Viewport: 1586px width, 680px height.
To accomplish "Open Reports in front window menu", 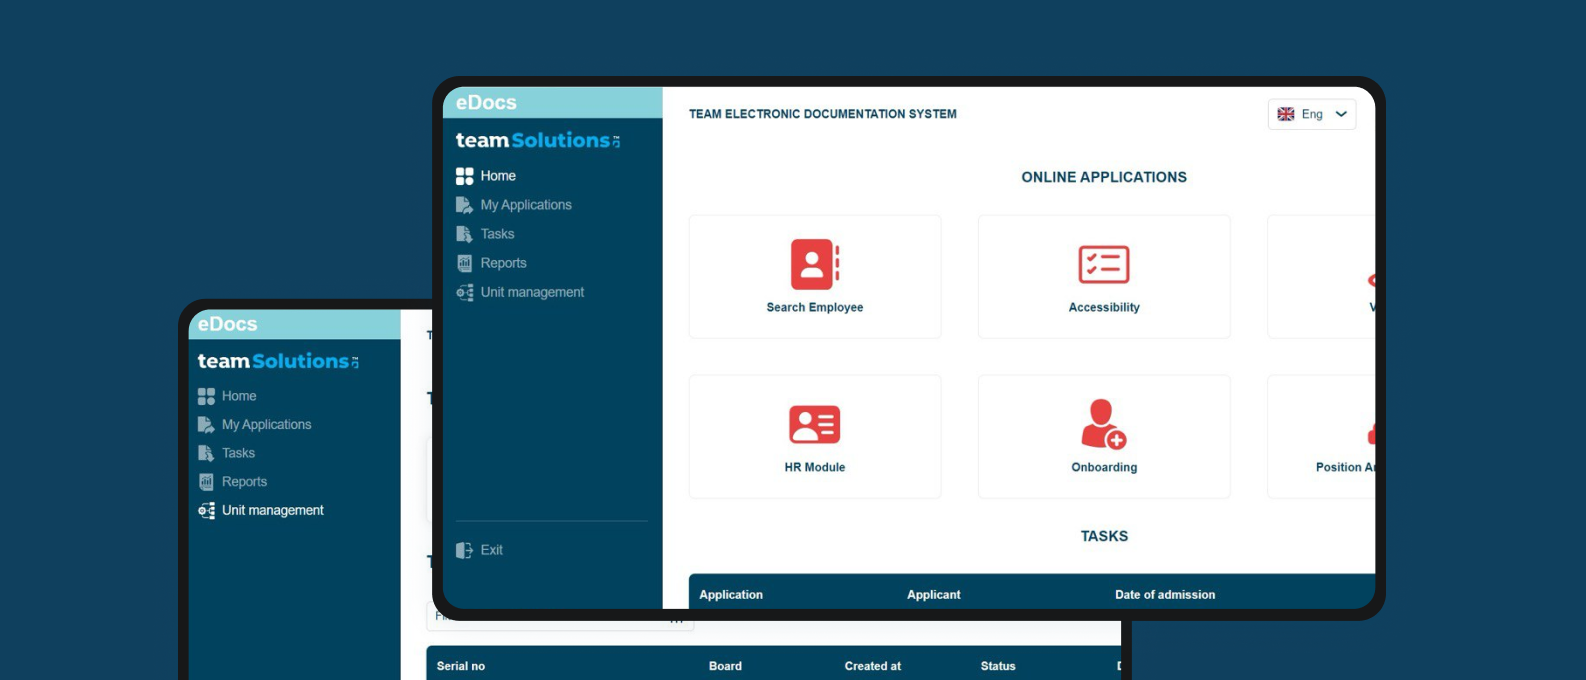I will tap(503, 263).
